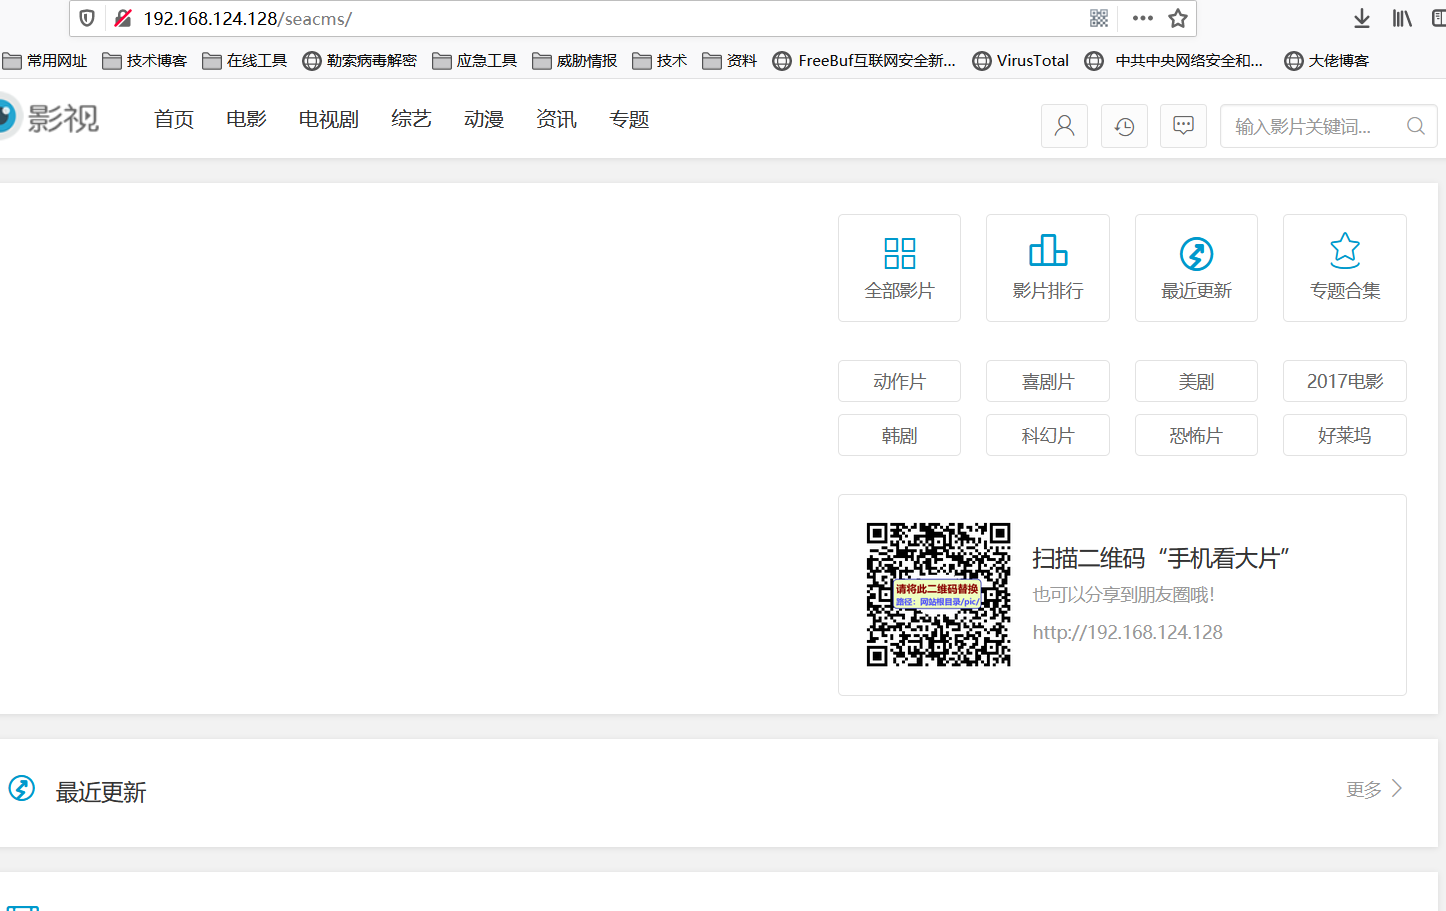This screenshot has width=1446, height=911.
Task: Open the message comment icon
Action: click(x=1183, y=126)
